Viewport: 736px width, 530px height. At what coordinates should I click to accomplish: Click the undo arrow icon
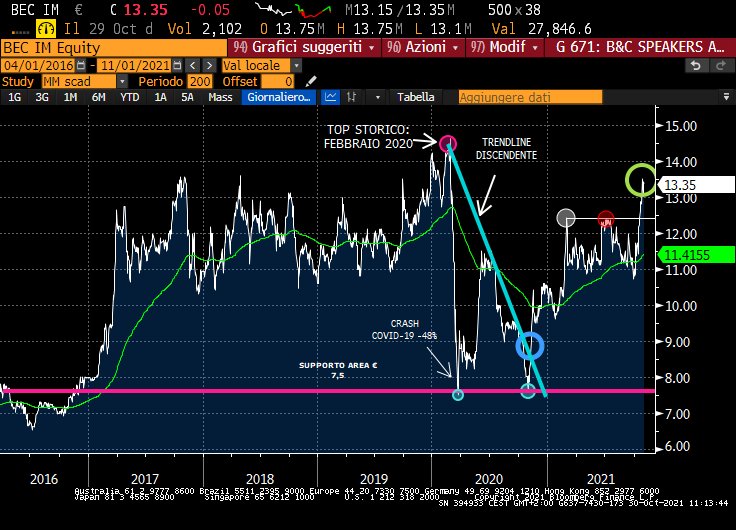click(x=696, y=65)
